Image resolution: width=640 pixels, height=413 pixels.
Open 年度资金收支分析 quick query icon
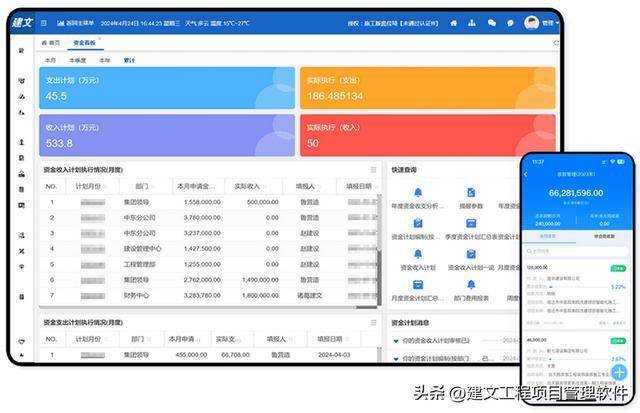418,193
